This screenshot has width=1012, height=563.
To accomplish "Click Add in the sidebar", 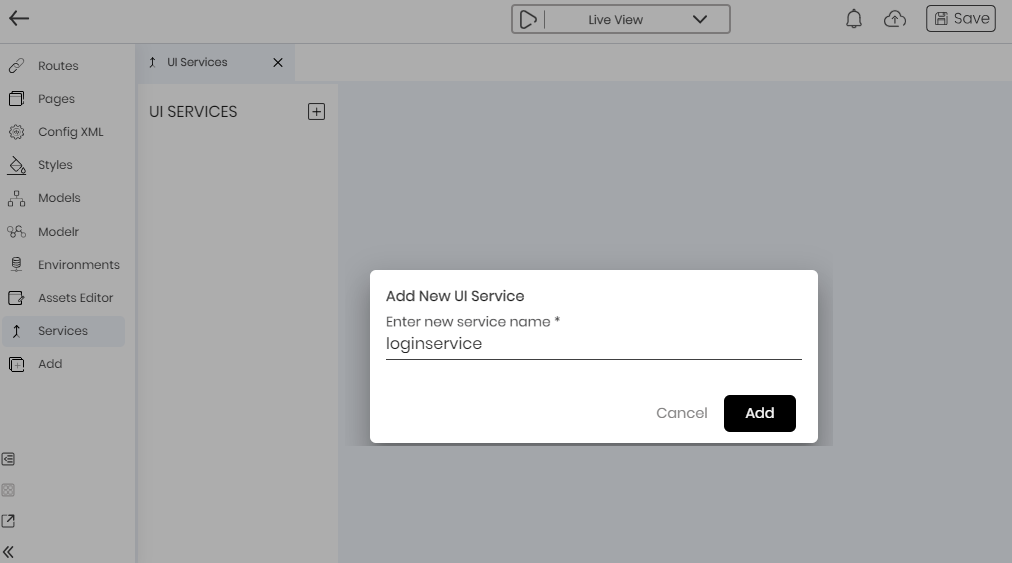I will 50,364.
